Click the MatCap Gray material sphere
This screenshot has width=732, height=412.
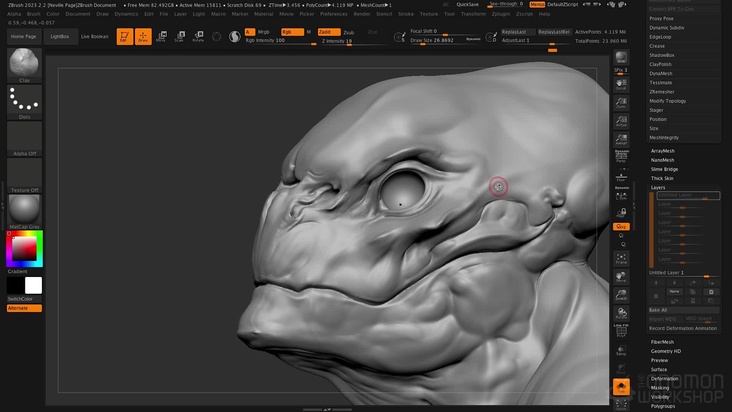click(x=24, y=210)
